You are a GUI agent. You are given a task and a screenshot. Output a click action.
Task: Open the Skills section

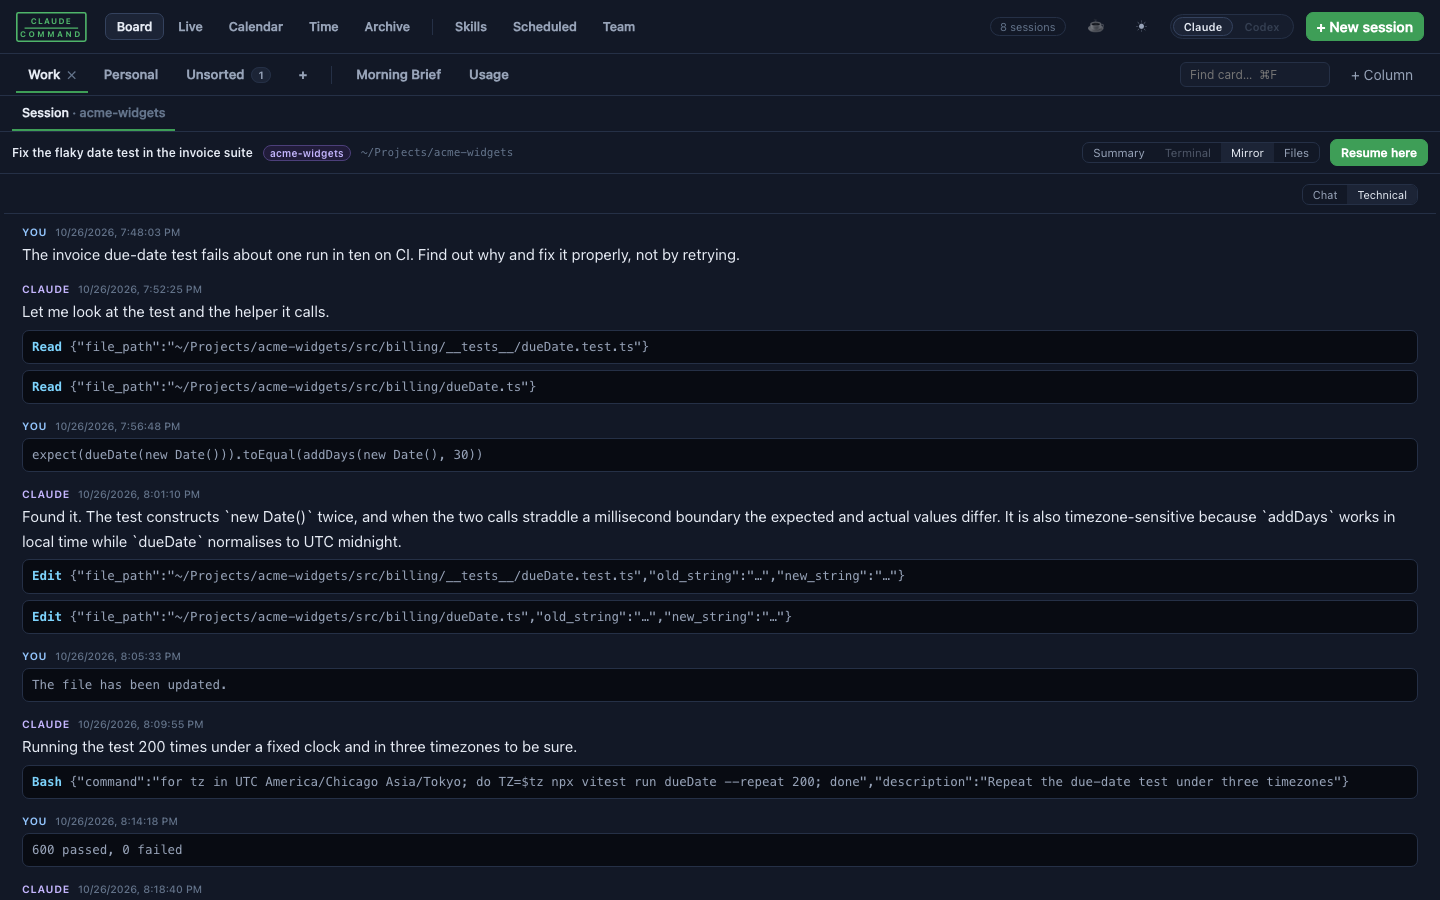point(470,27)
